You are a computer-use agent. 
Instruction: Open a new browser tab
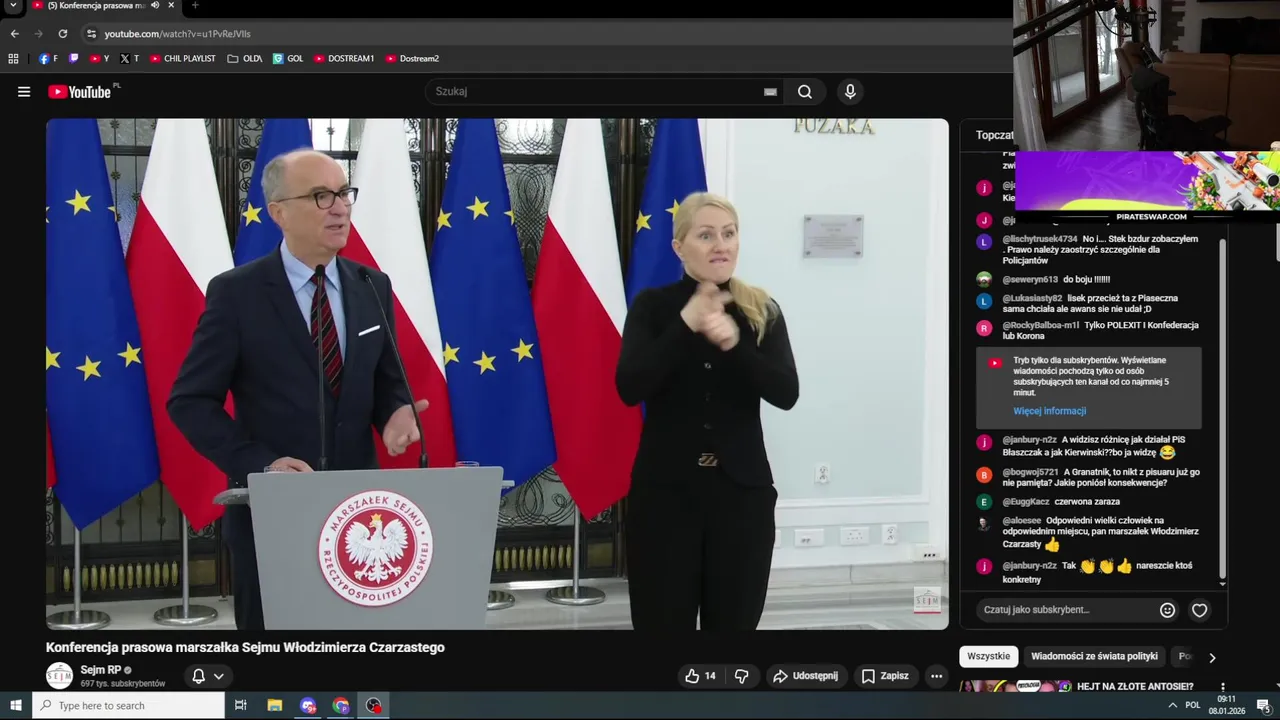click(195, 6)
